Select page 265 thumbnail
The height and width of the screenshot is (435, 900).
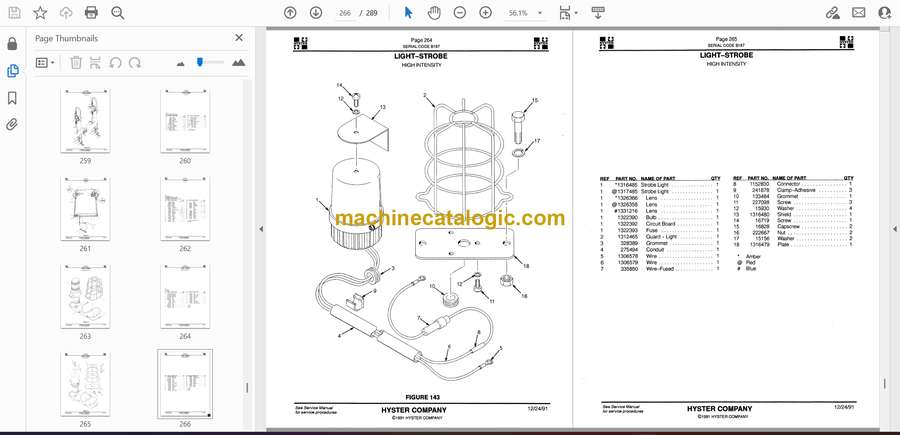point(85,384)
